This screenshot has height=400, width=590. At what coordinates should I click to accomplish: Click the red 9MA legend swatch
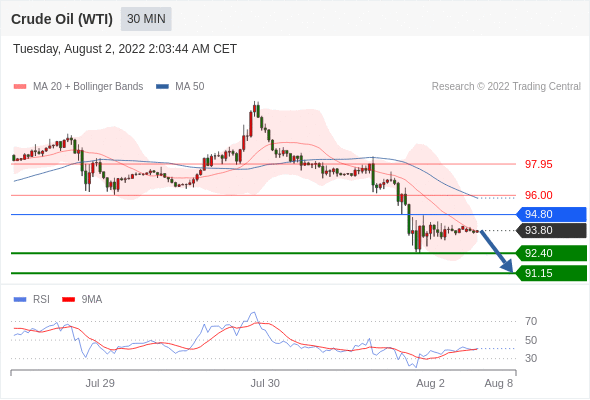pos(68,300)
